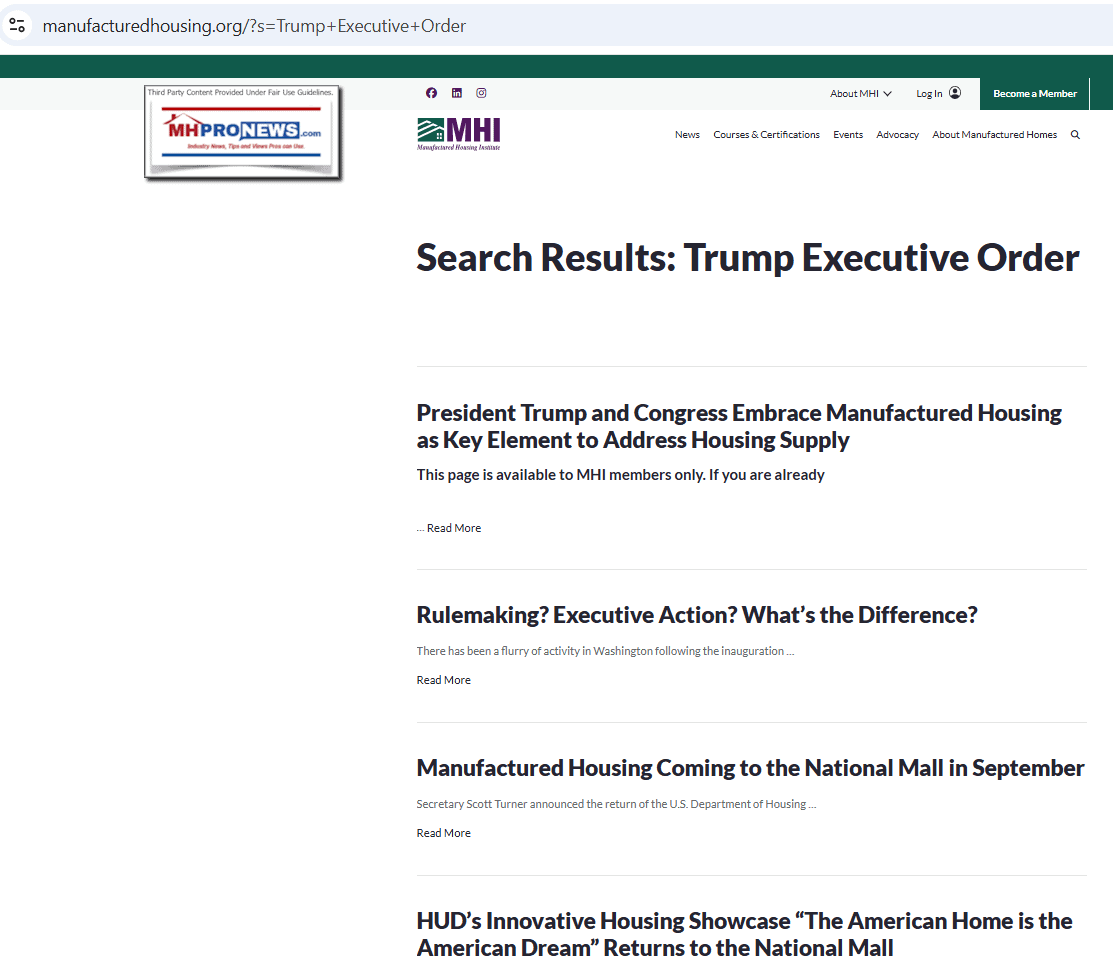
Task: Open About Manufactured Homes menu
Action: (x=994, y=135)
